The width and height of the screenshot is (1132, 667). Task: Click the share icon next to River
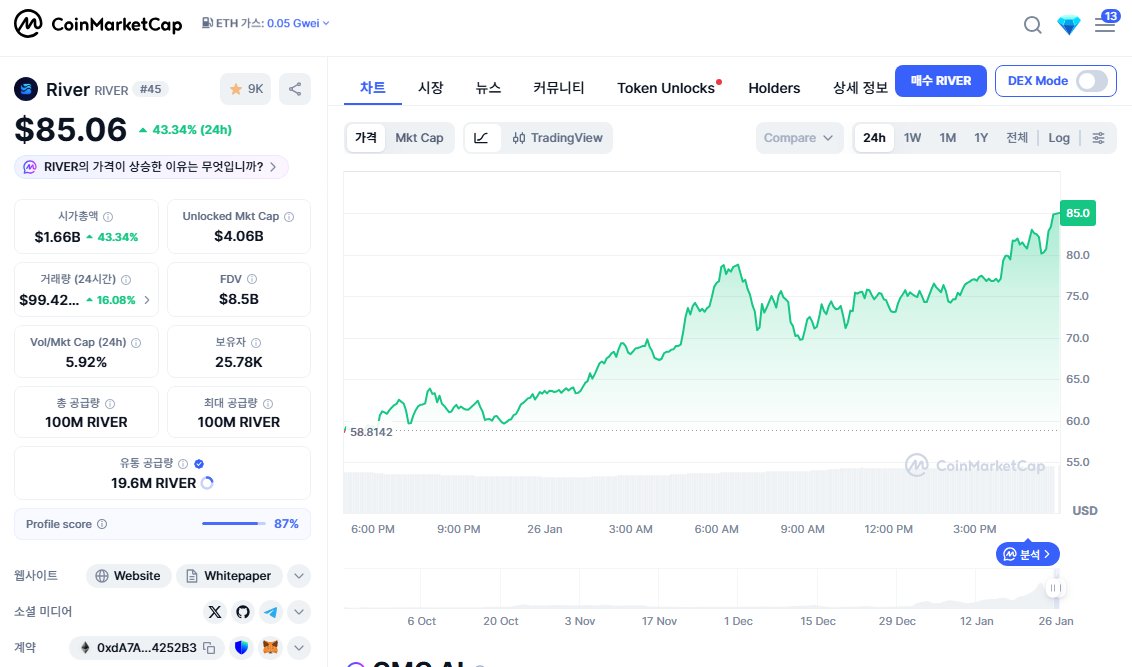tap(295, 89)
